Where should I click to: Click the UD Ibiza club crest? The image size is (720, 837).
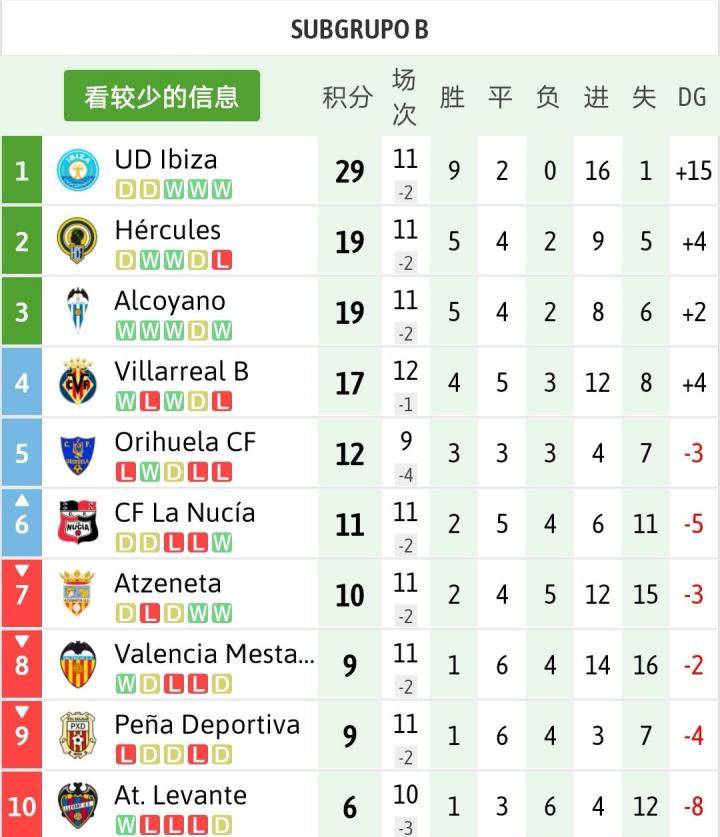[x=78, y=170]
